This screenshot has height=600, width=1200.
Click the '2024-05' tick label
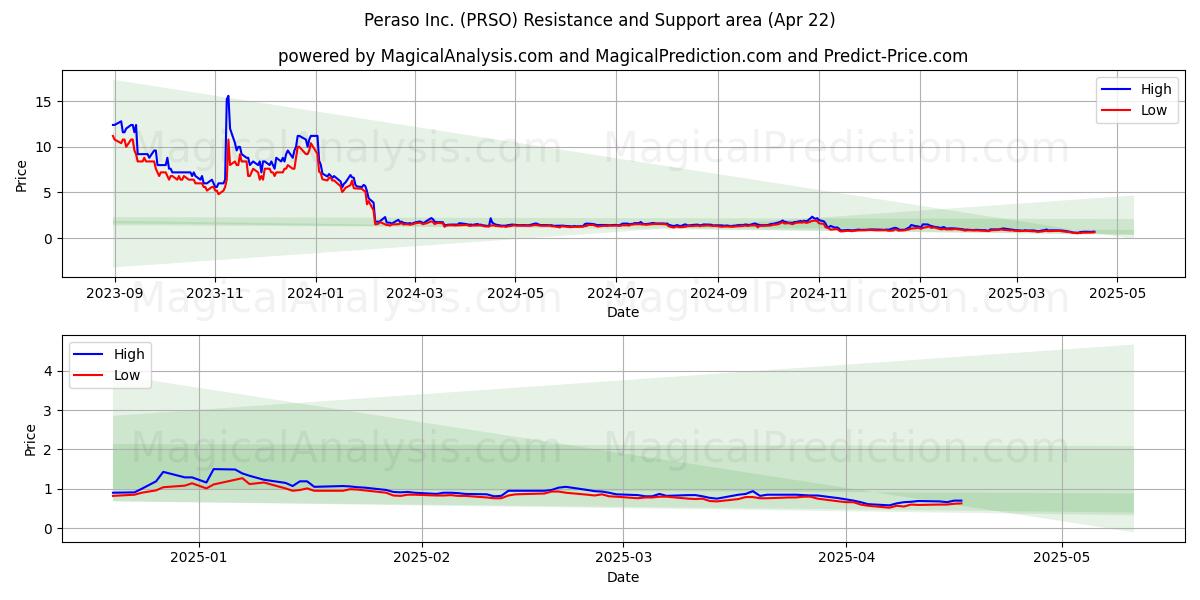click(515, 294)
